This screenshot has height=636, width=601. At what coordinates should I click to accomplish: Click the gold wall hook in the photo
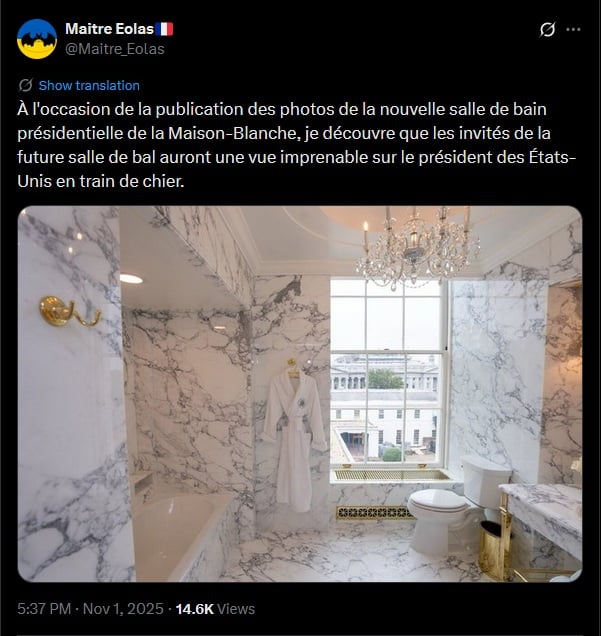[x=69, y=312]
